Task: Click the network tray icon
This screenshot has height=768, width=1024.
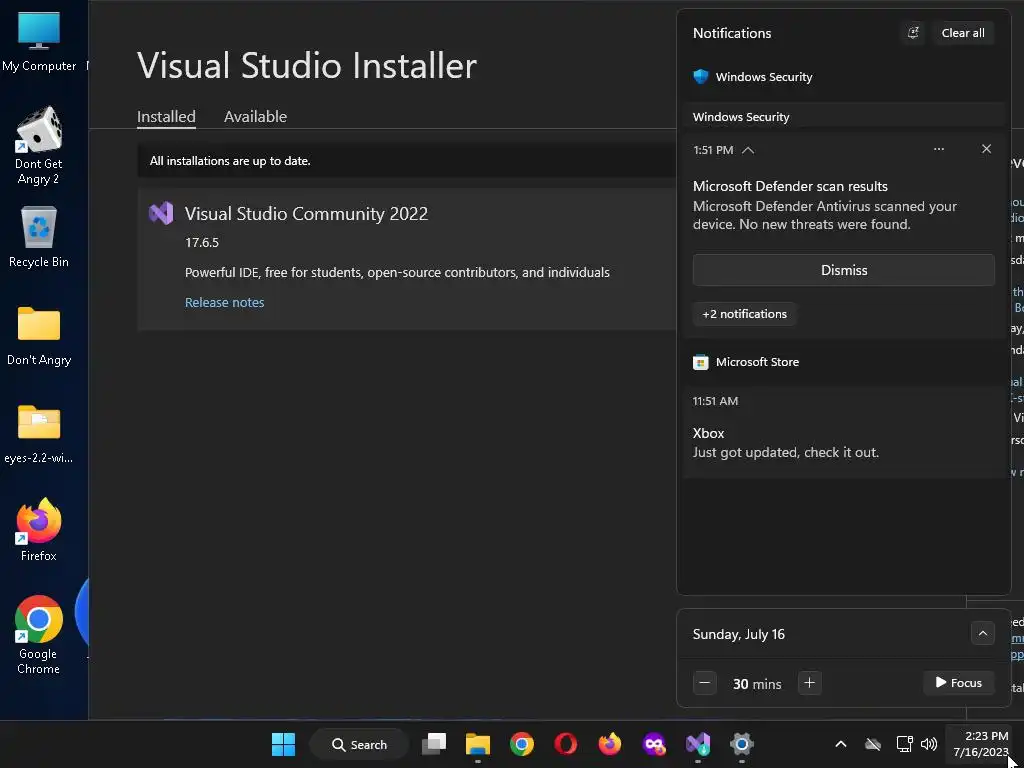Action: (x=904, y=744)
